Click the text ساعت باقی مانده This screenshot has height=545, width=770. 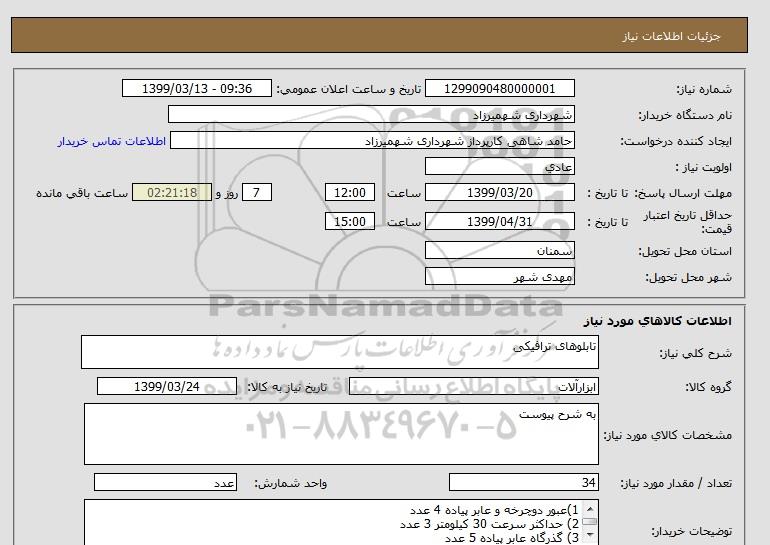(x=82, y=193)
